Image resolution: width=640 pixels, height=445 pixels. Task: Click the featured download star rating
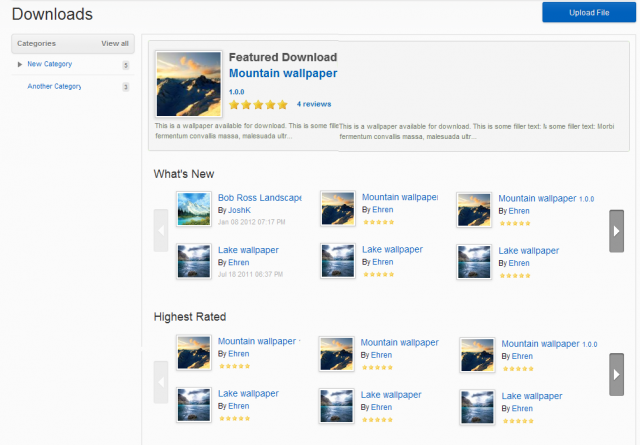(x=258, y=104)
